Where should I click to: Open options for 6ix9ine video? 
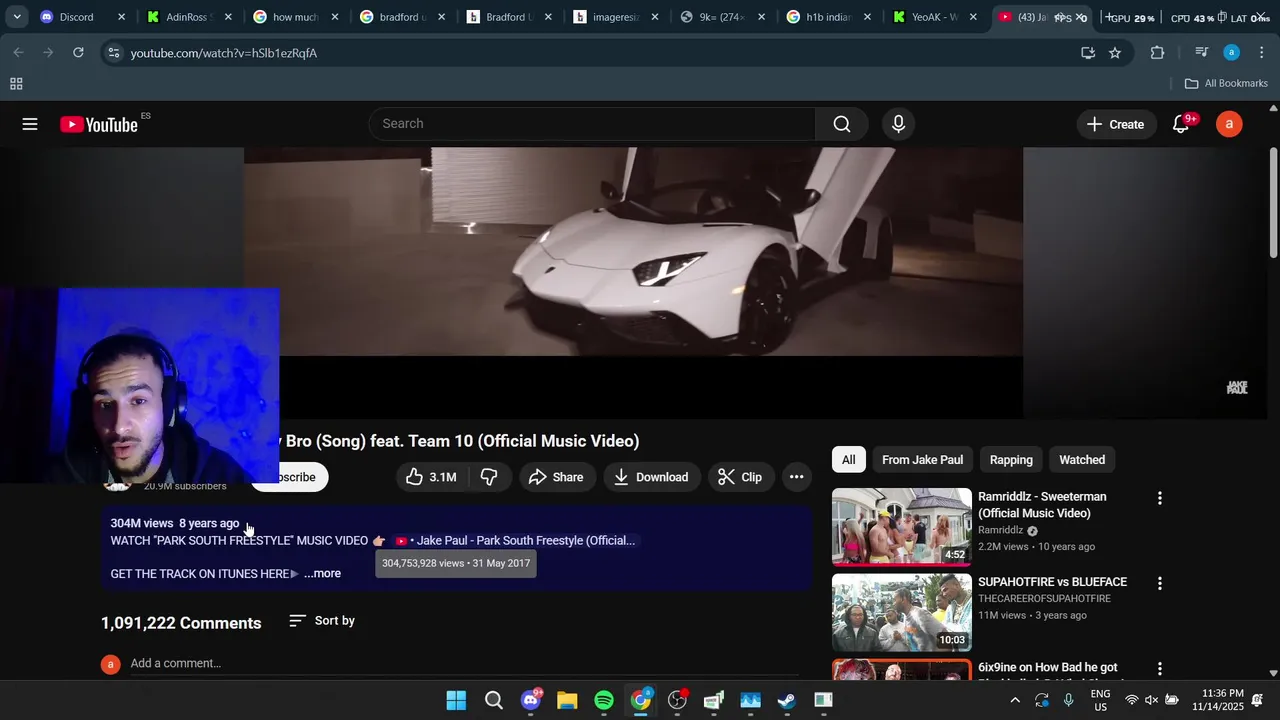coord(1160,668)
